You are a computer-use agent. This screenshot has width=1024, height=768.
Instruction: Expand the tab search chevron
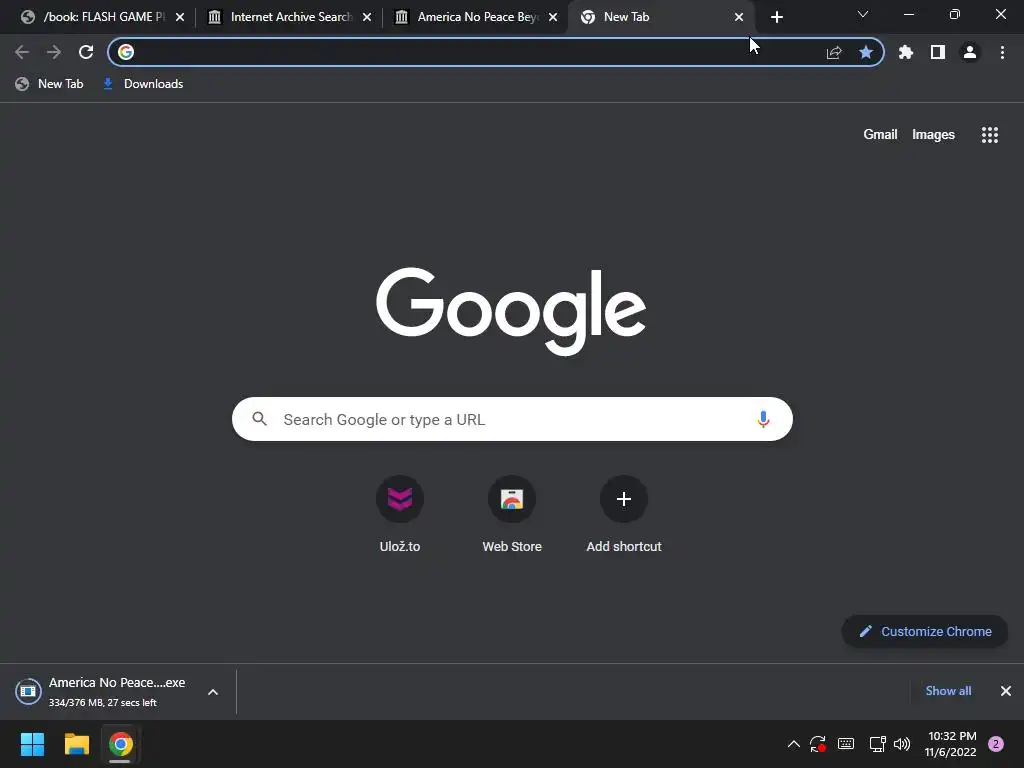pos(863,14)
